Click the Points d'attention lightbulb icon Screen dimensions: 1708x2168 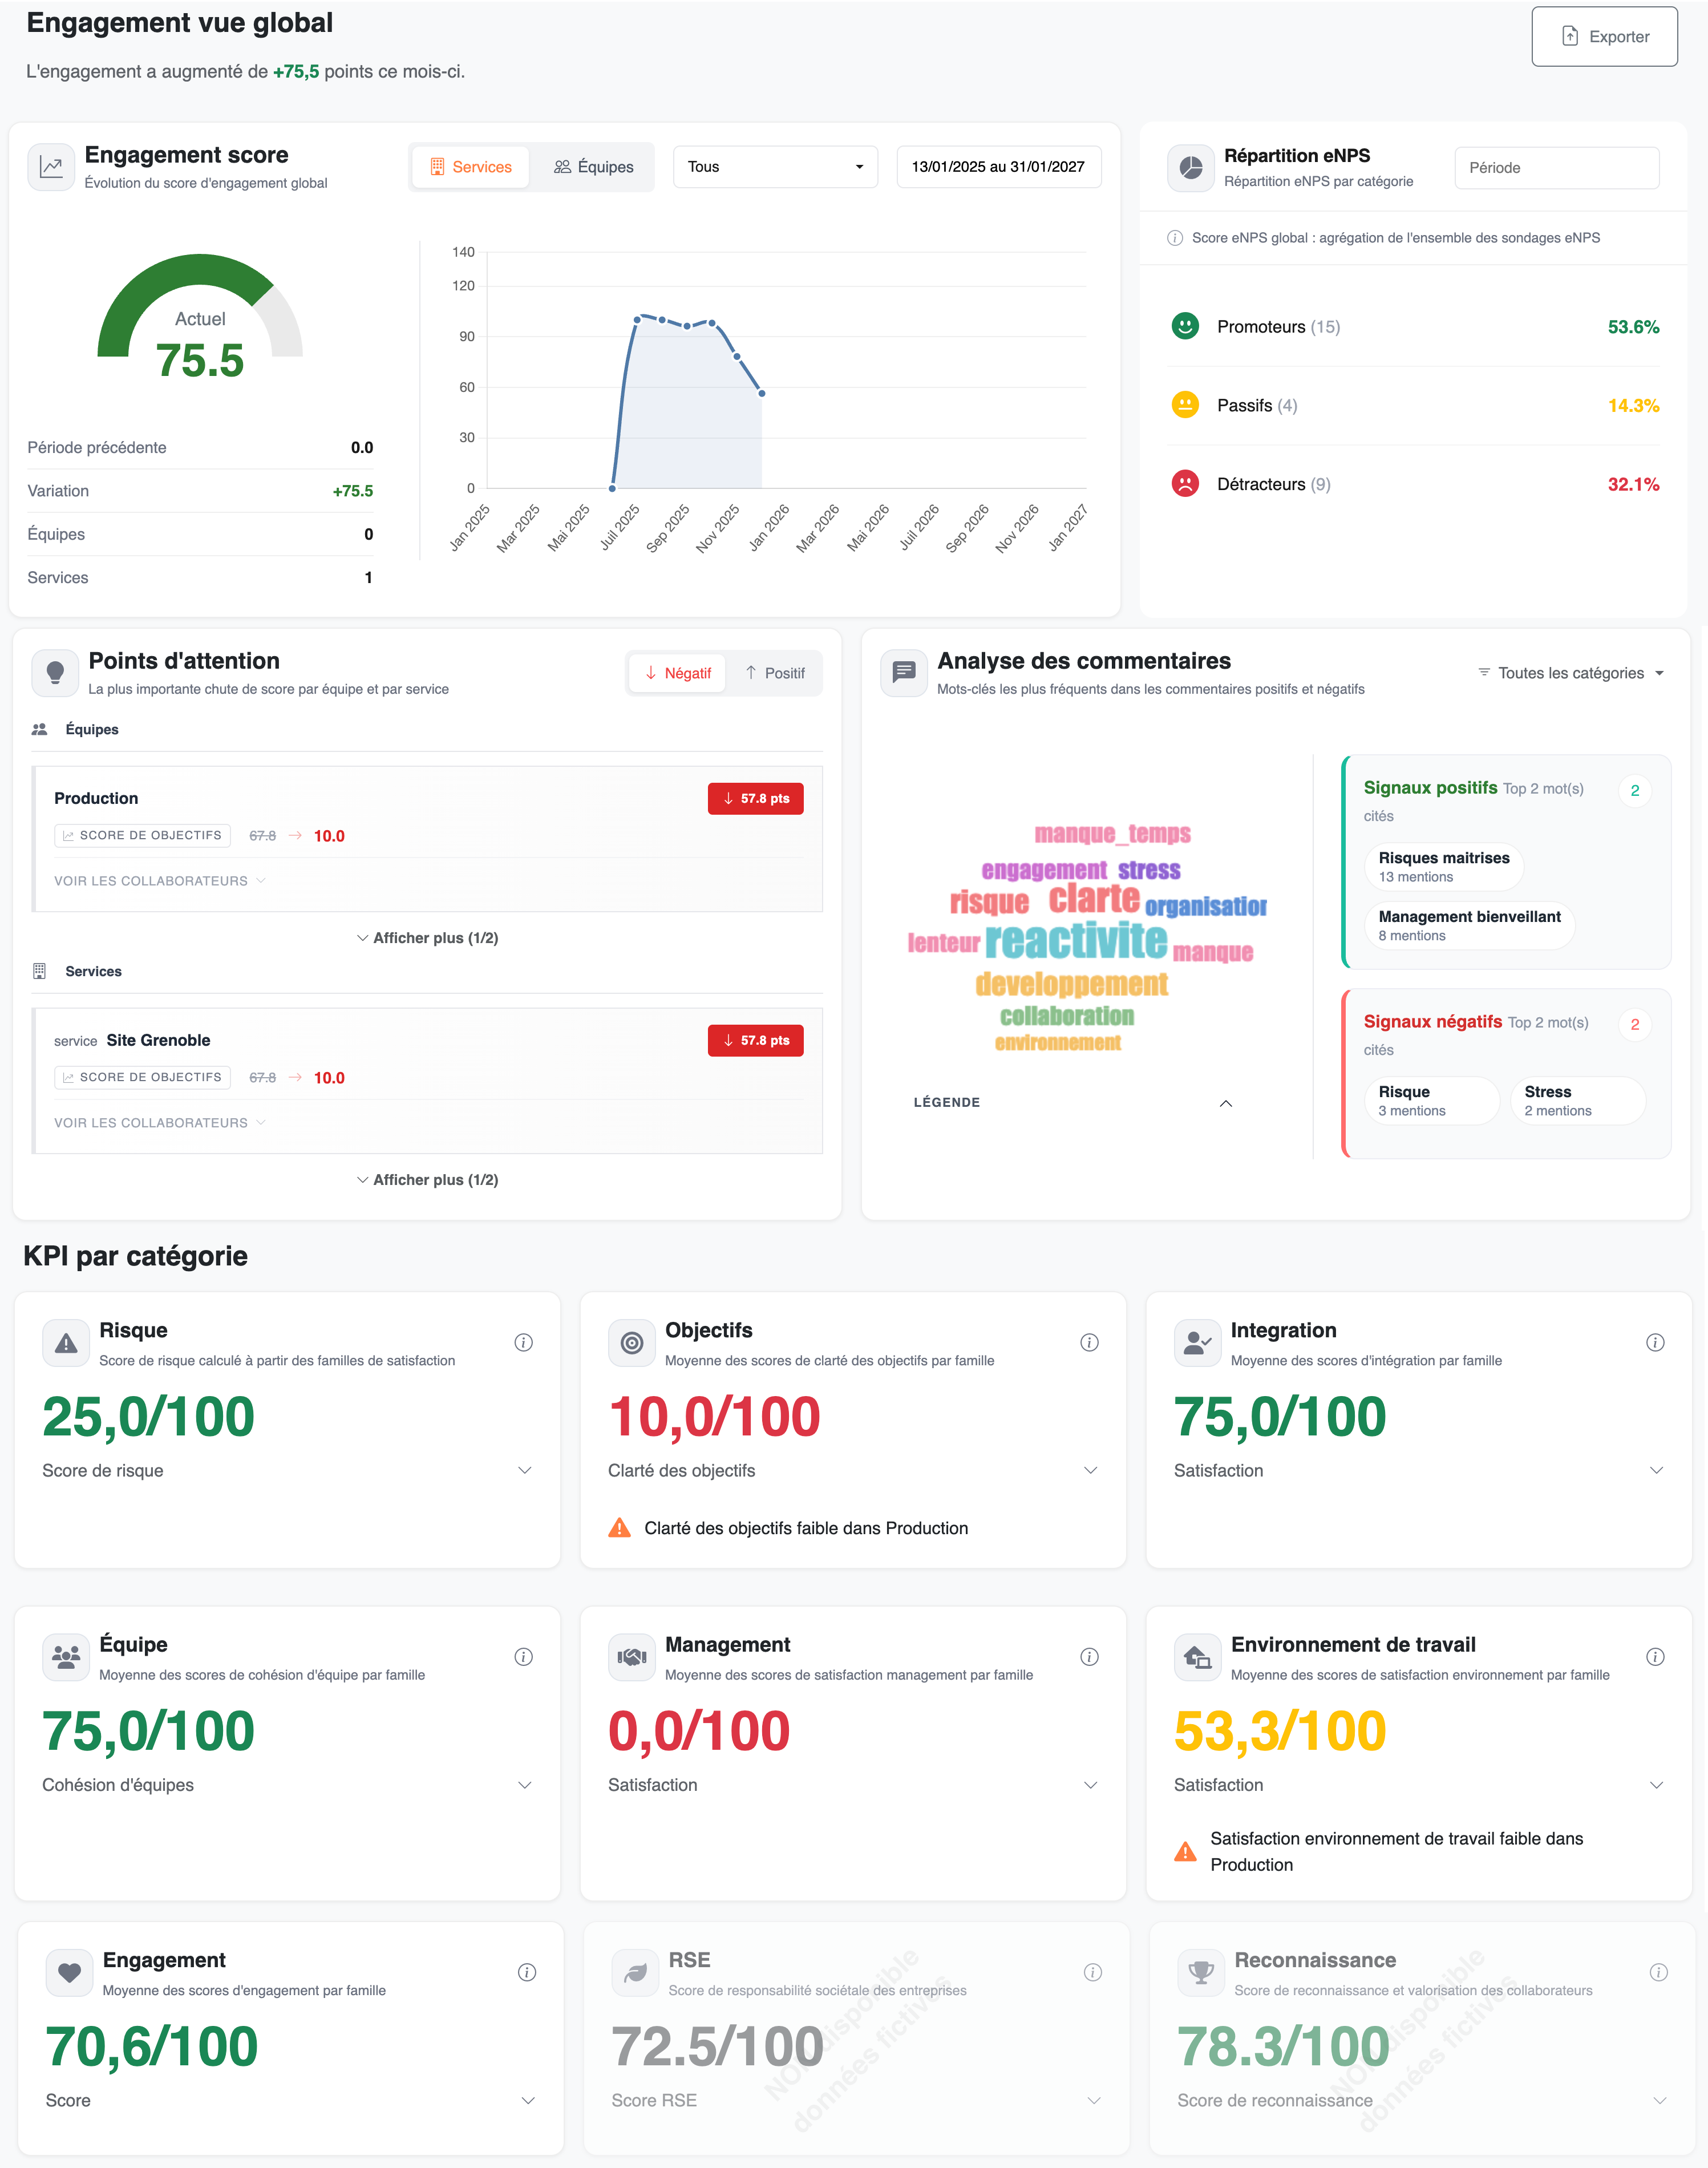[x=55, y=673]
